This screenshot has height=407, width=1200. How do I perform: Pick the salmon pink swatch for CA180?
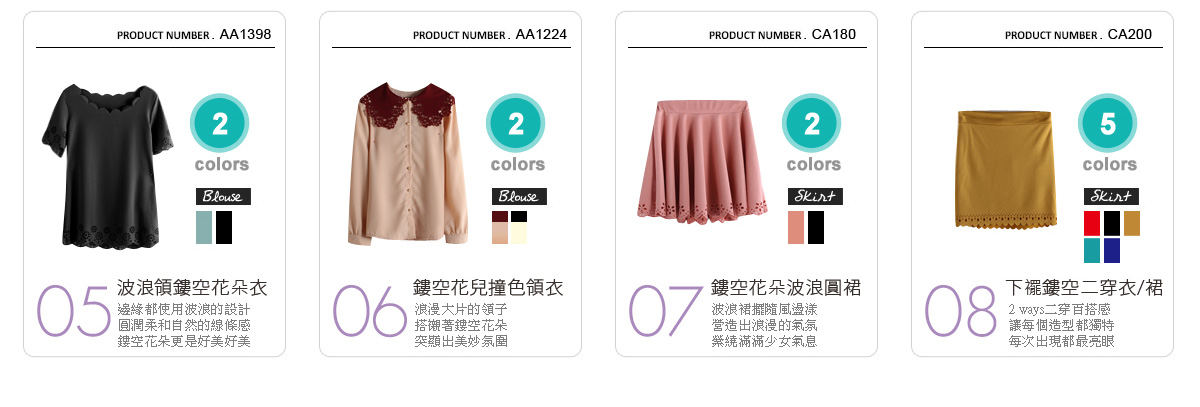pos(796,227)
